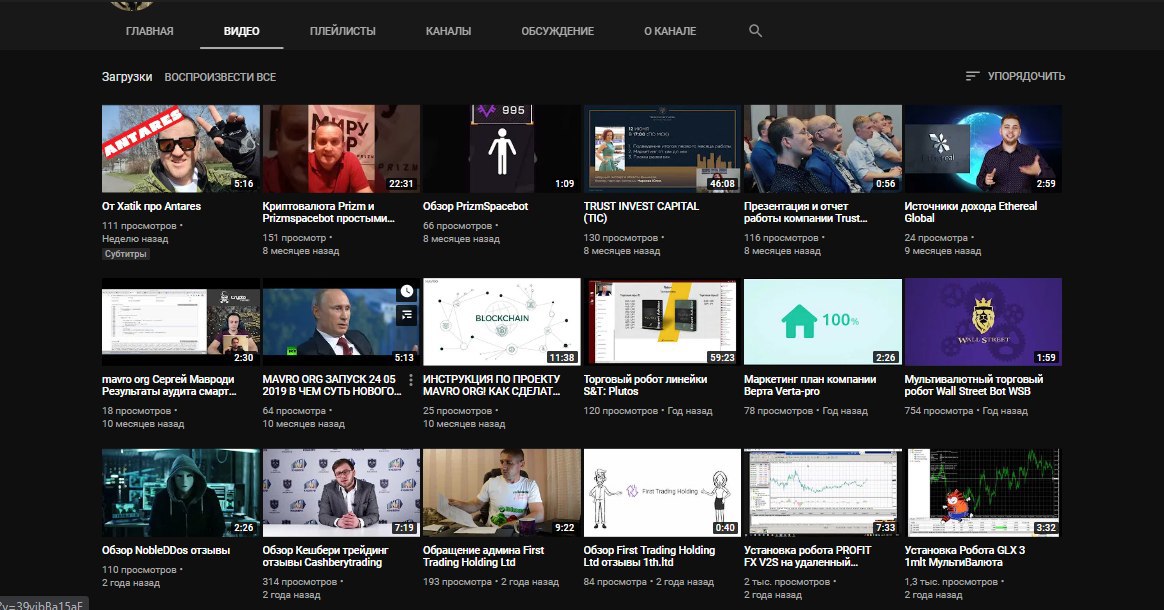Click title Презентация и отчет работы компании Trust
1164x610 pixels.
coord(805,212)
